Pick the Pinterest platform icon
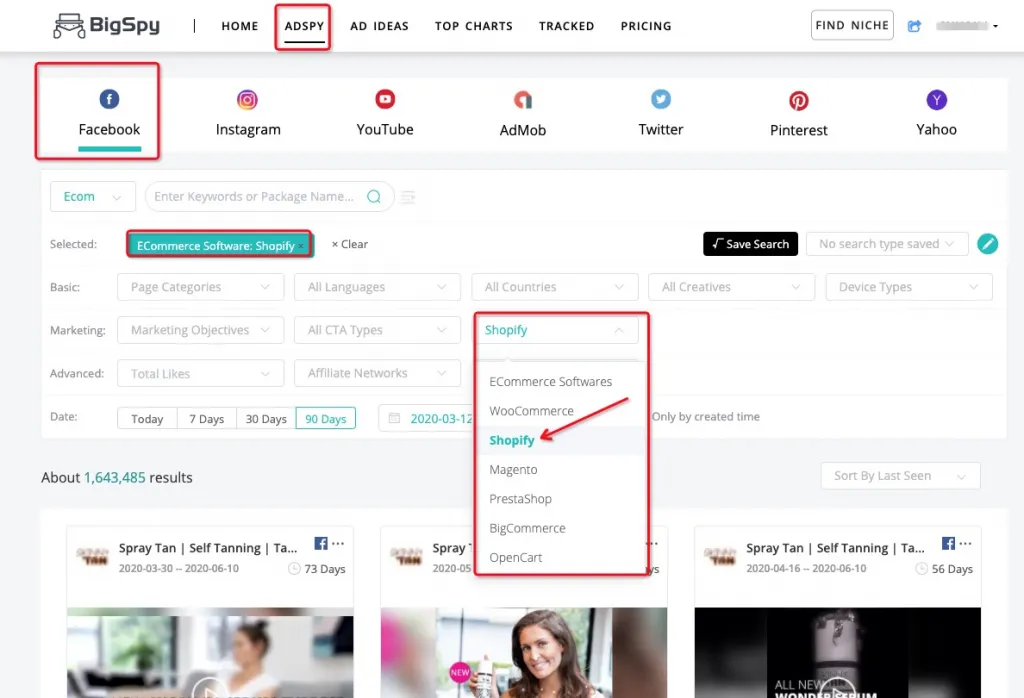The image size is (1024, 698). [x=799, y=100]
